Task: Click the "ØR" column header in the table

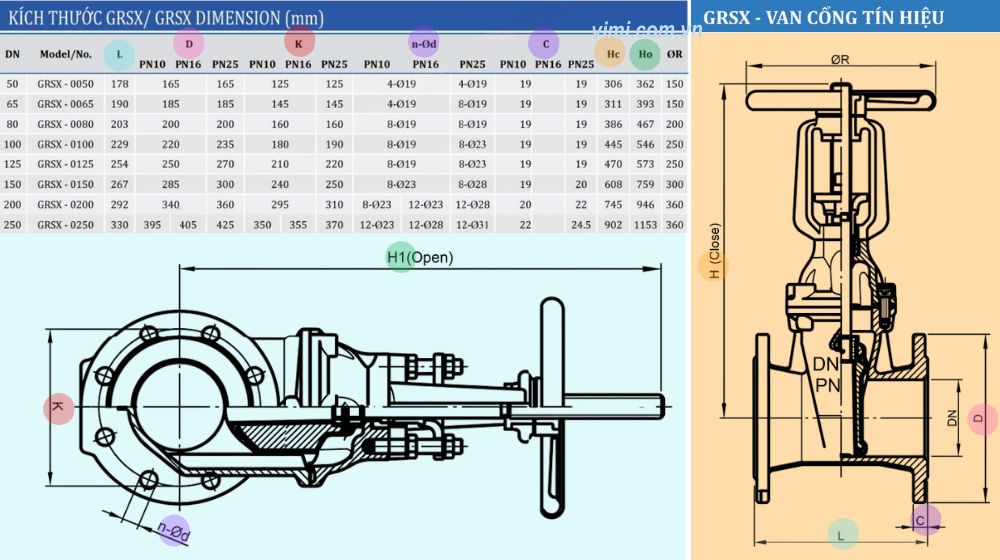Action: (x=675, y=54)
